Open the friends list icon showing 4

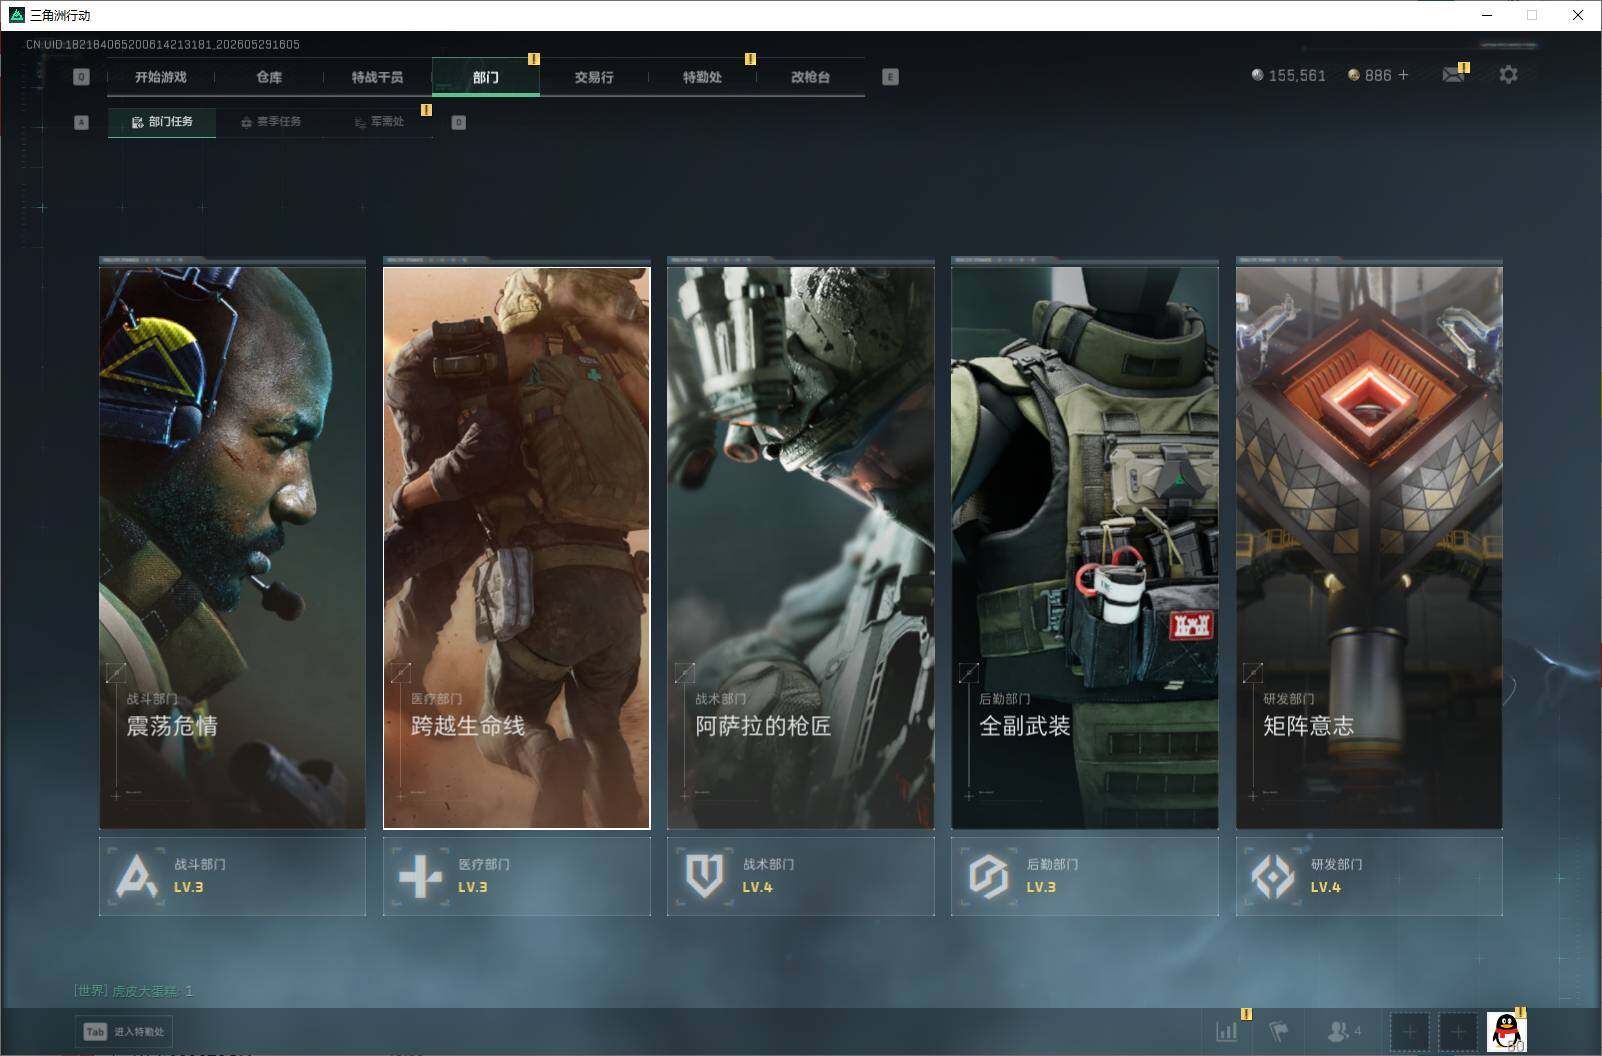(x=1343, y=1031)
